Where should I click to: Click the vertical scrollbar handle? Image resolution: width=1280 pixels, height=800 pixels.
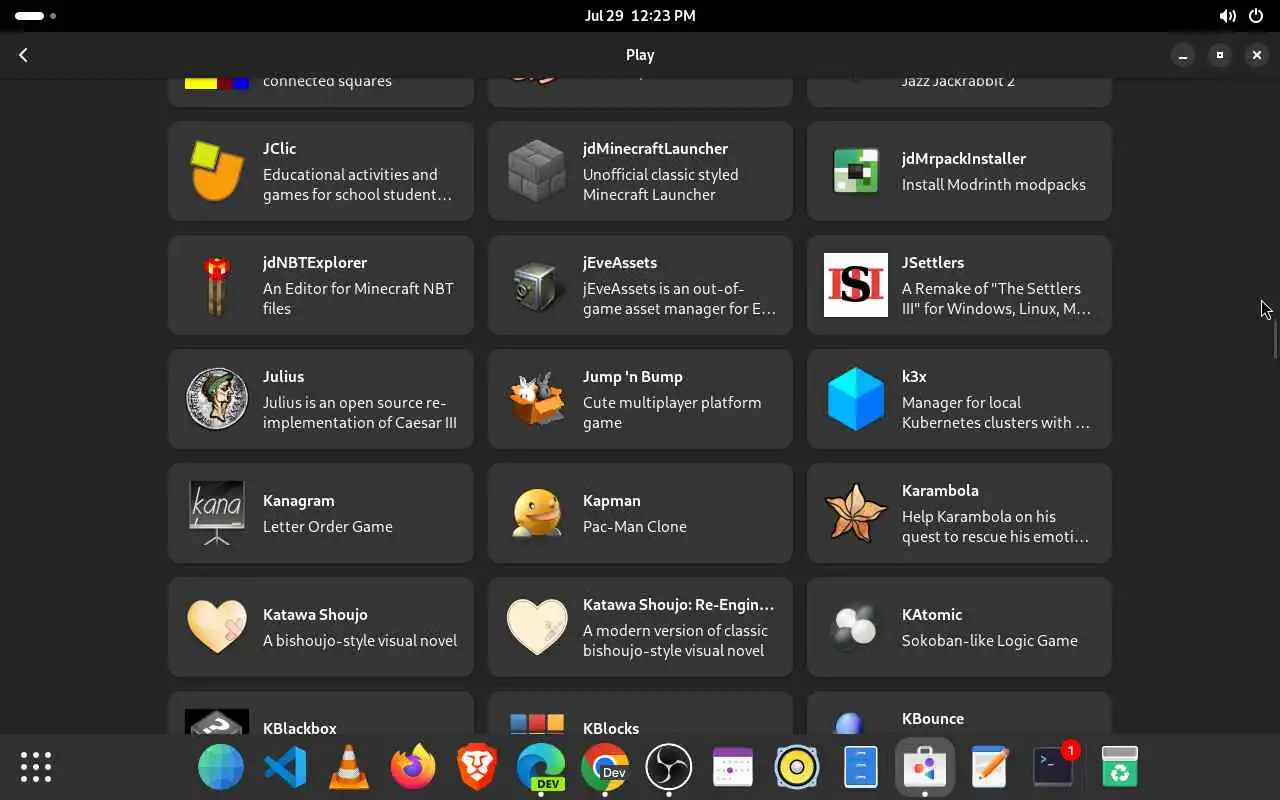coord(1275,337)
